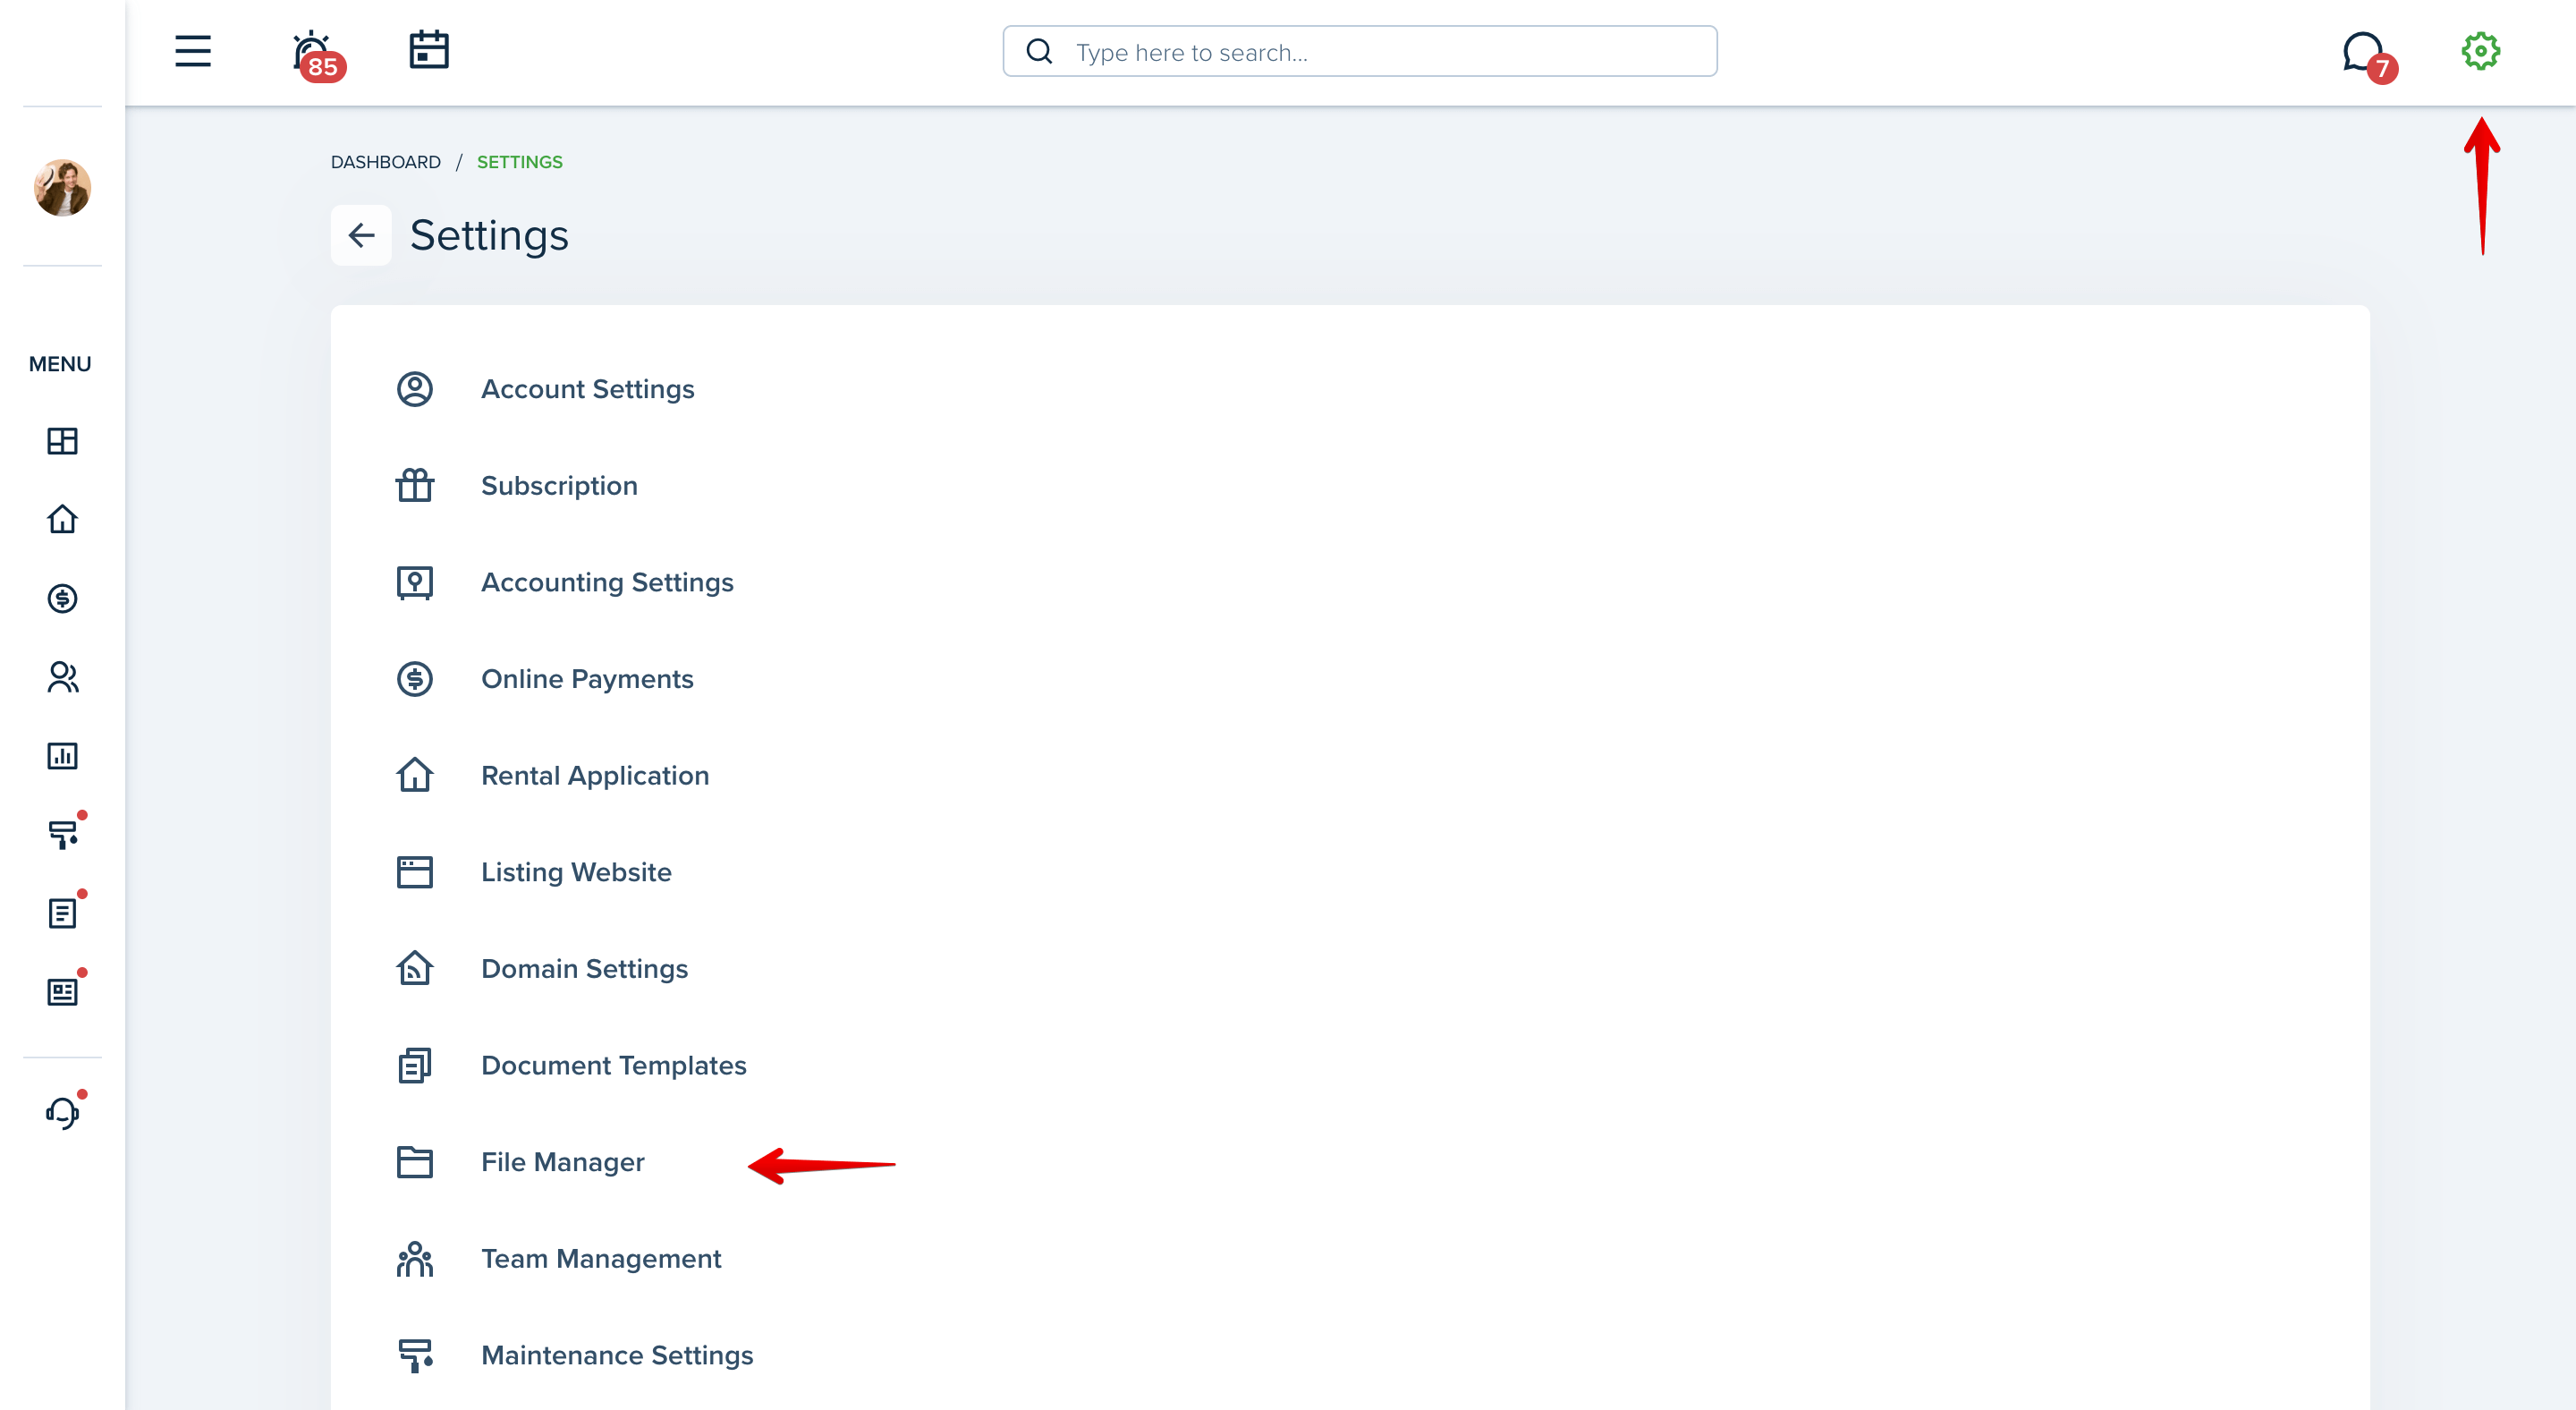
Task: Click the Domain Settings house icon
Action: (x=415, y=969)
